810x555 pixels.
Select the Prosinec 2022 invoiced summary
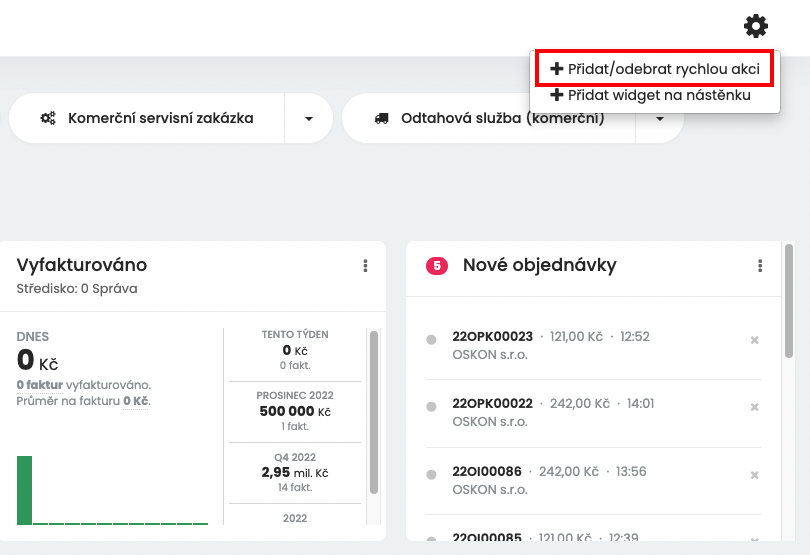tap(295, 411)
